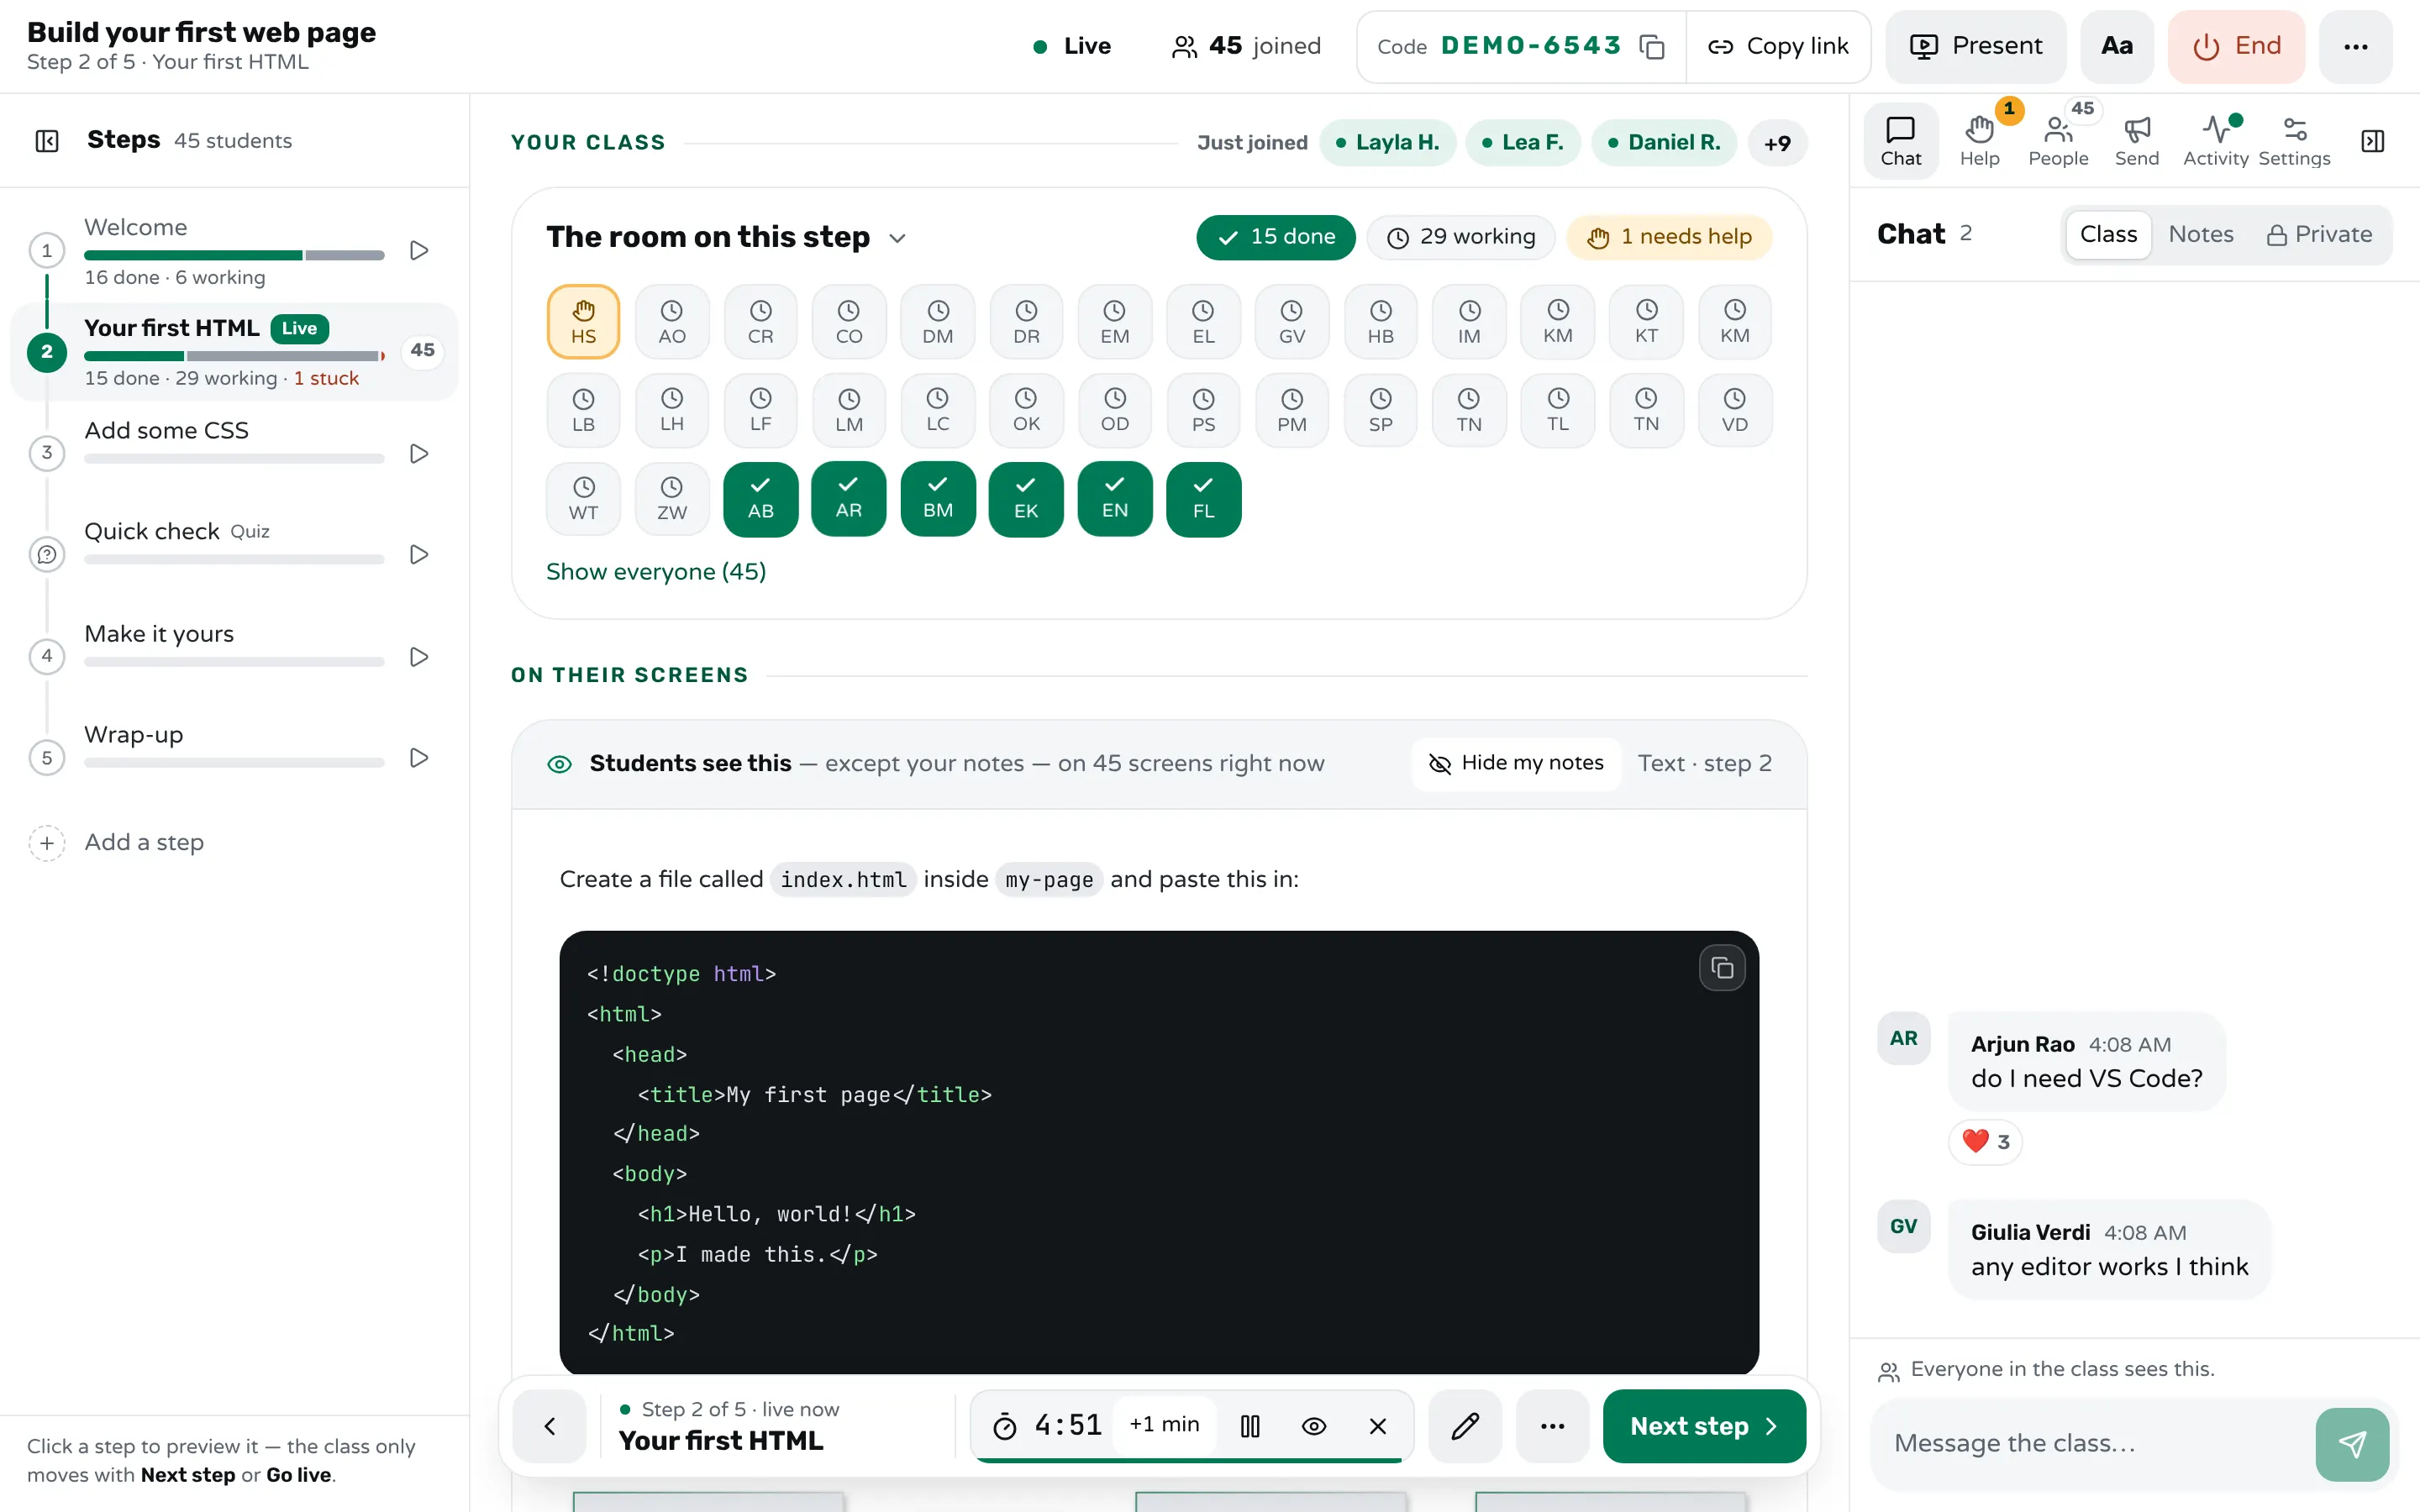
Task: Send the chat message
Action: coord(2352,1444)
